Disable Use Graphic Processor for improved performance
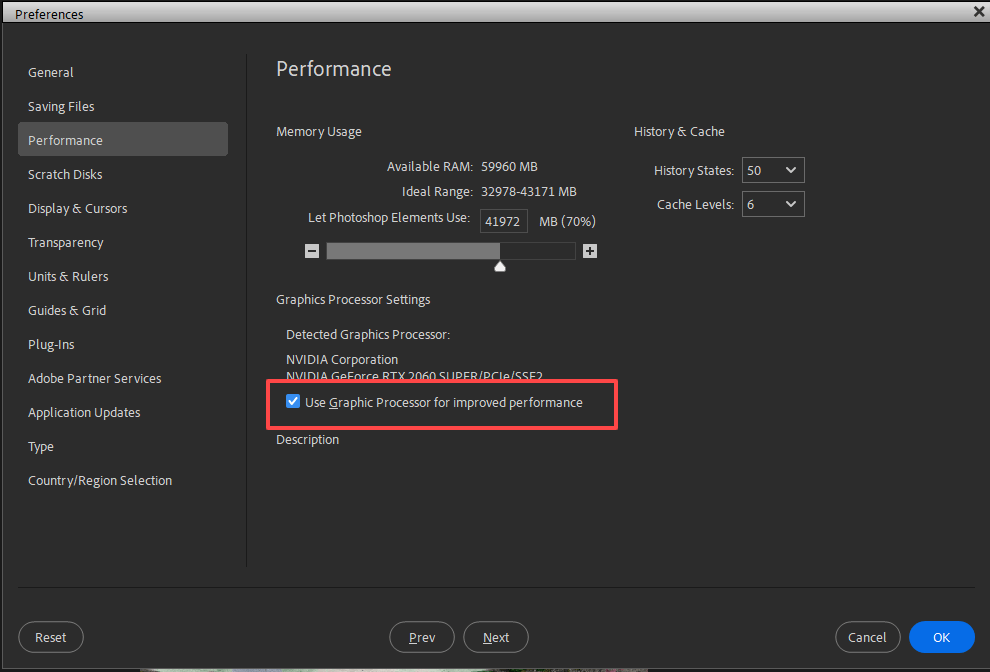Image resolution: width=990 pixels, height=672 pixels. tap(293, 401)
